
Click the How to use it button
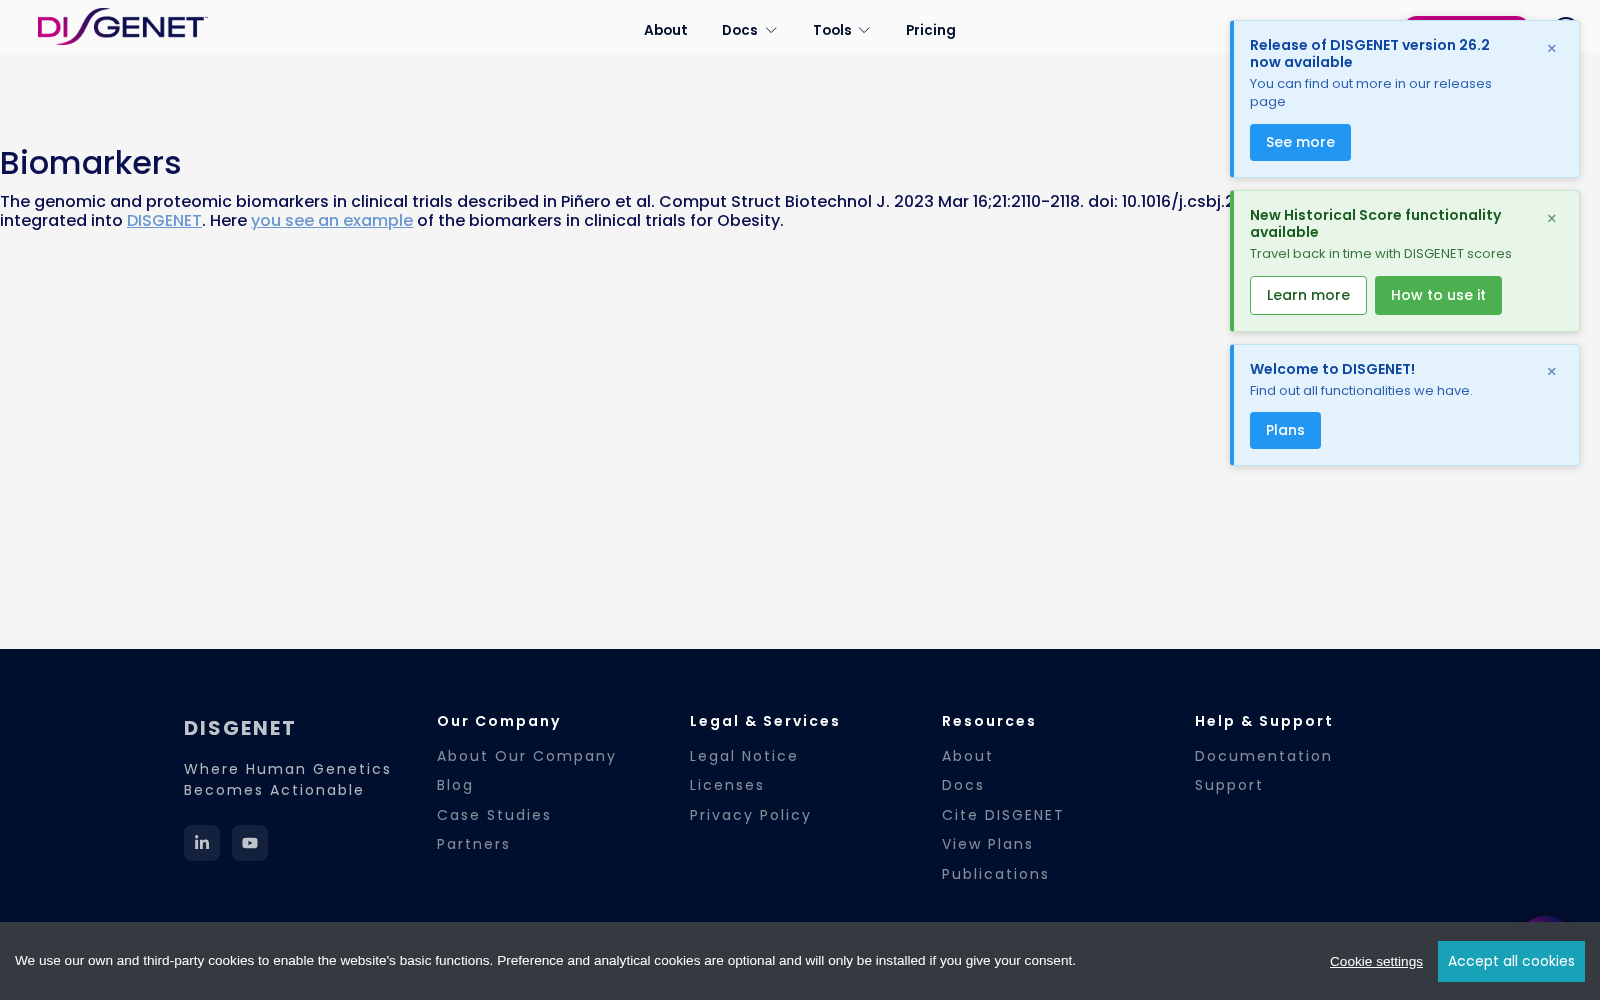click(1438, 295)
